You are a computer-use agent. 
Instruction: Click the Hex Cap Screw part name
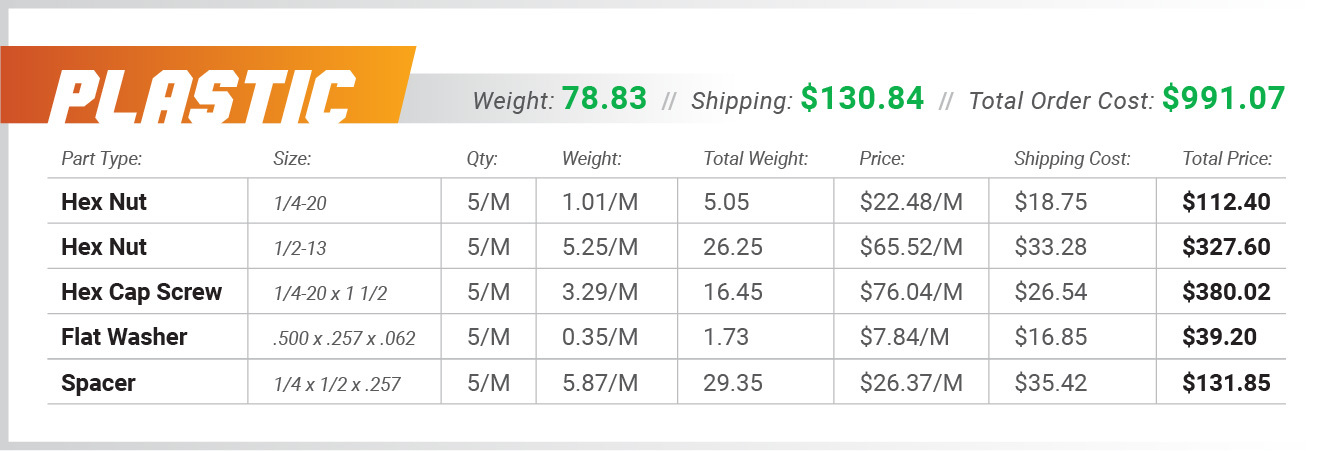coord(141,292)
